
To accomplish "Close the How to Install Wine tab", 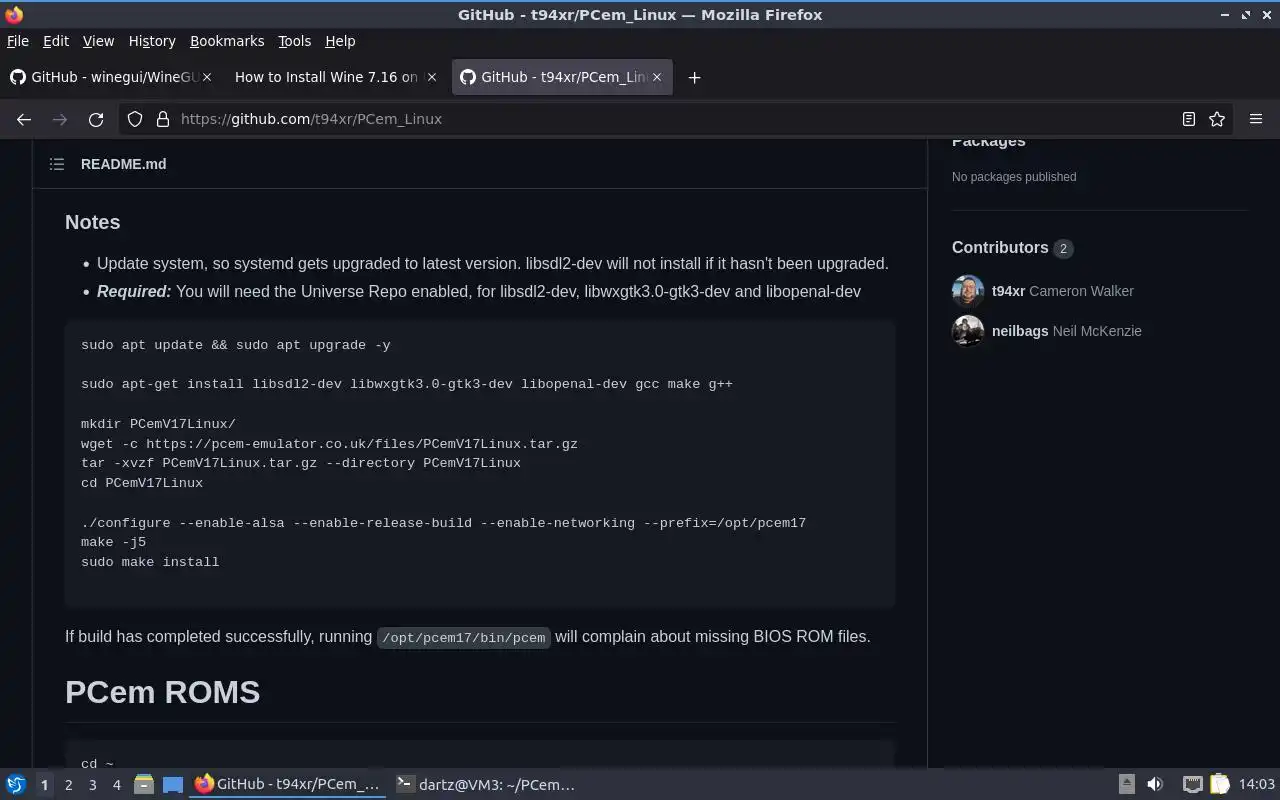I will 432,77.
